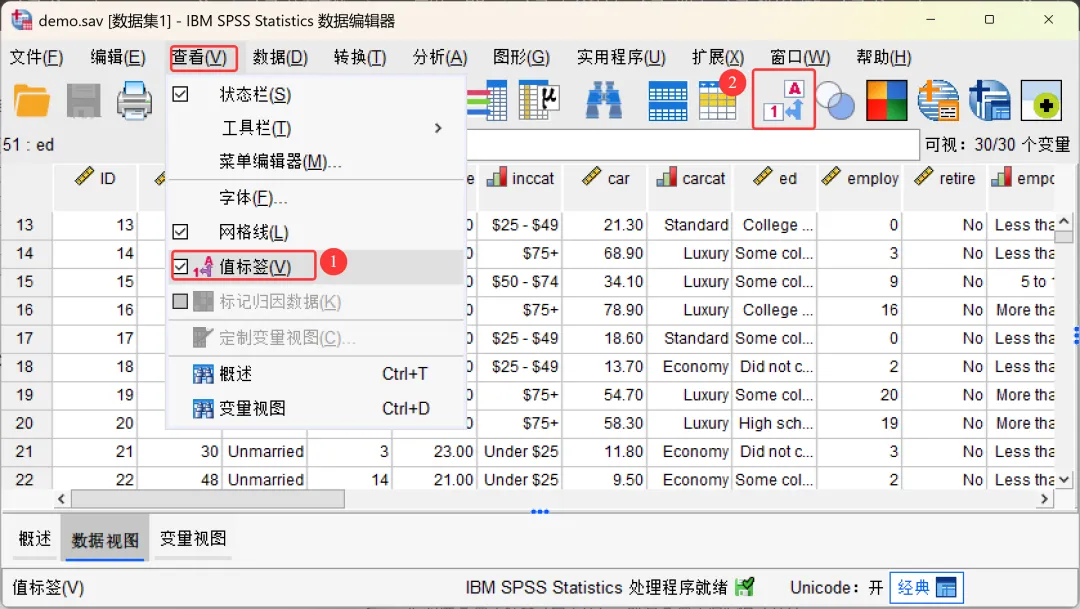
Task: Open the Extensions menu
Action: tap(718, 57)
